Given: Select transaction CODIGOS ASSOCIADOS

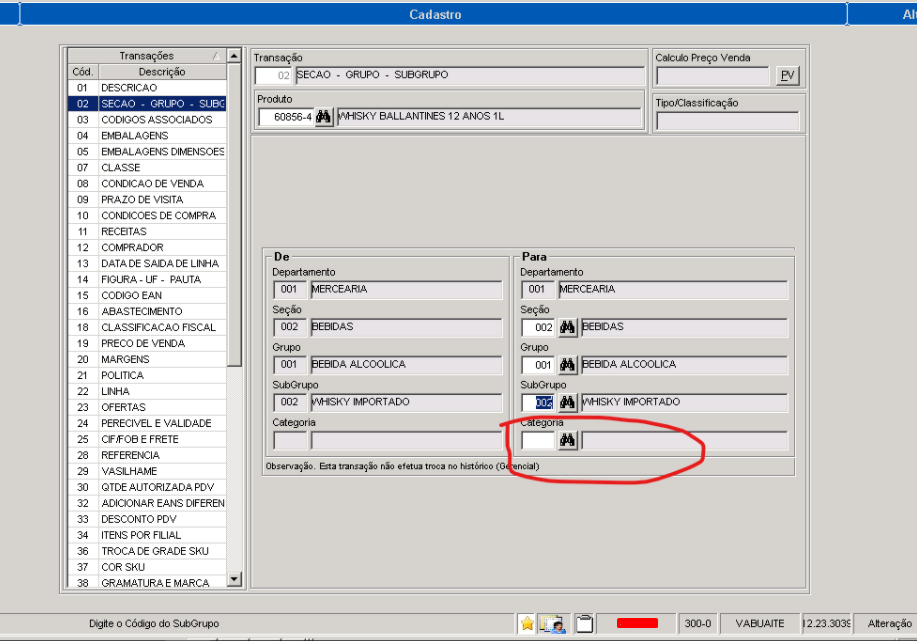Looking at the screenshot, I should click(147, 119).
